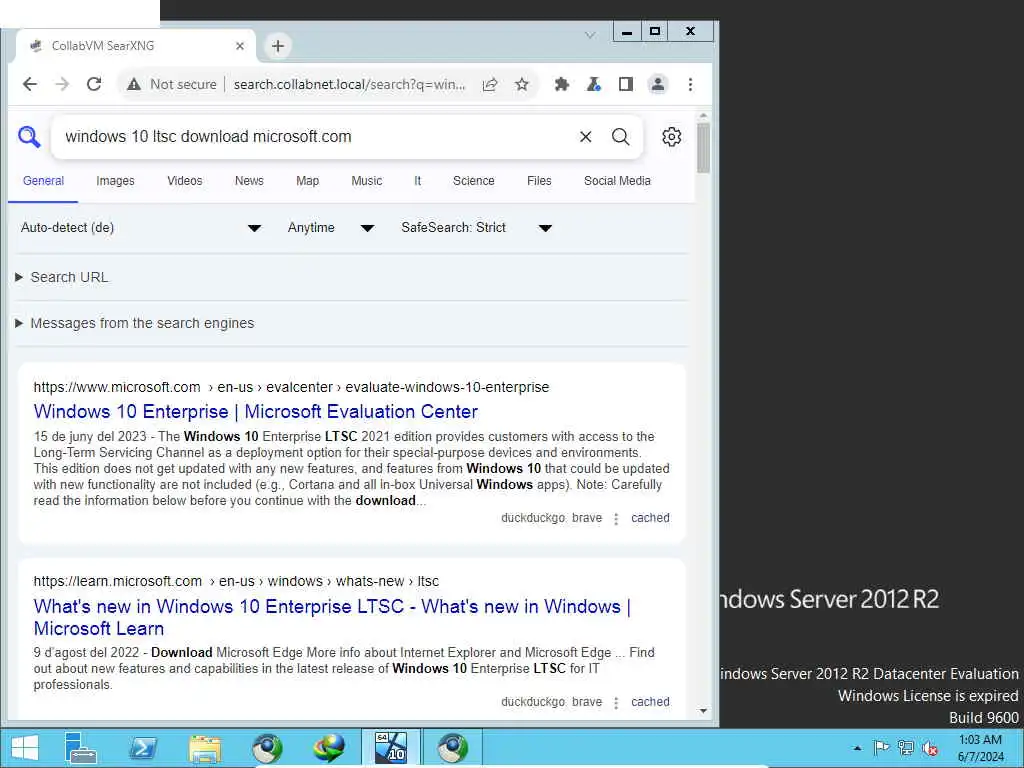Open the Windows 10 upgrade taskbar app
Image resolution: width=1024 pixels, height=768 pixels.
[x=391, y=748]
